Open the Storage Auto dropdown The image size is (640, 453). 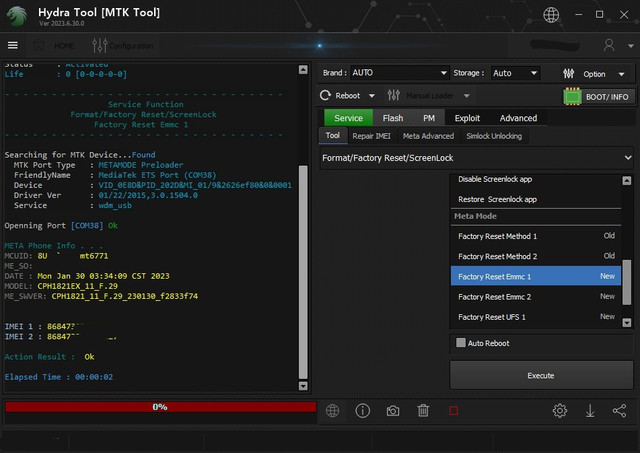pos(515,73)
